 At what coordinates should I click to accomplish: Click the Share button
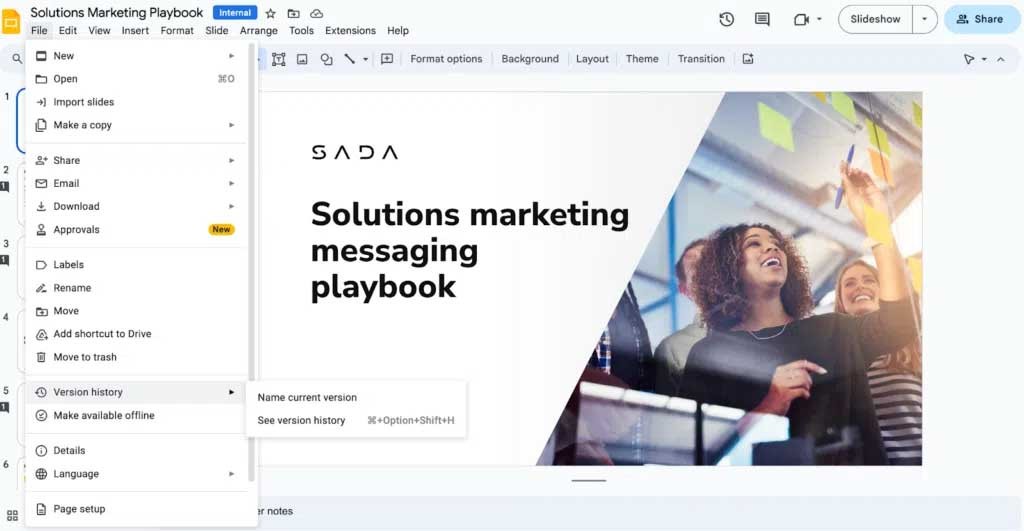tap(979, 19)
